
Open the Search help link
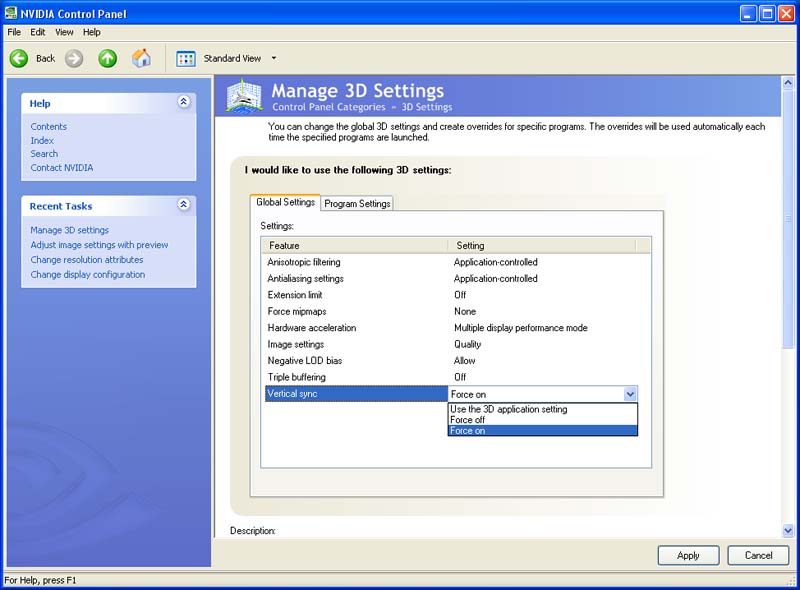click(x=44, y=154)
